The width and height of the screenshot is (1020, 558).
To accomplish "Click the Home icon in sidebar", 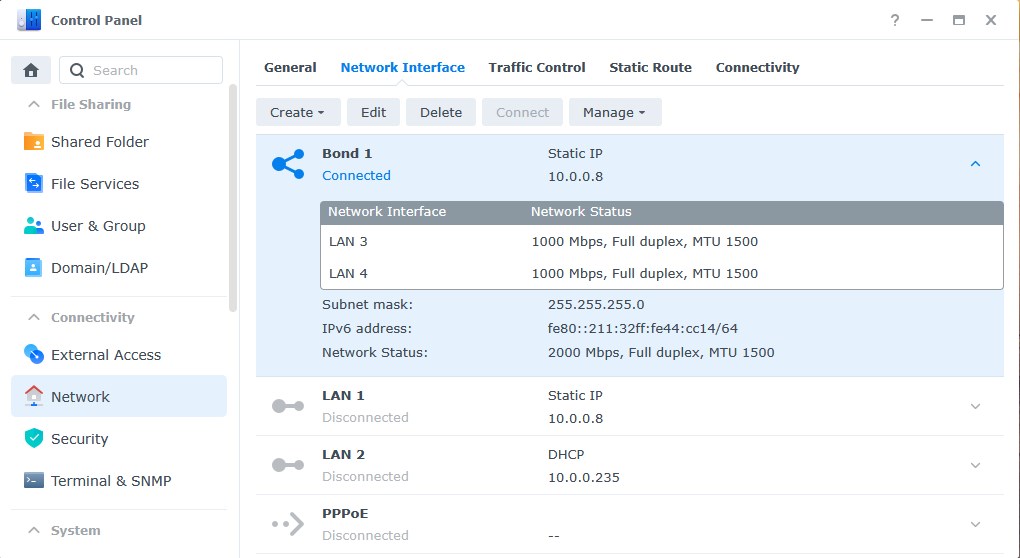I will (31, 70).
